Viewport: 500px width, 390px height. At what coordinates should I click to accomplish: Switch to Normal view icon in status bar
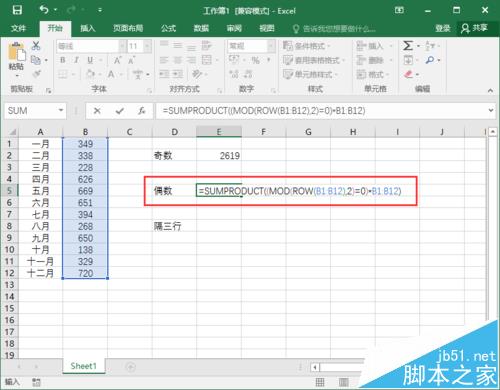[320, 382]
